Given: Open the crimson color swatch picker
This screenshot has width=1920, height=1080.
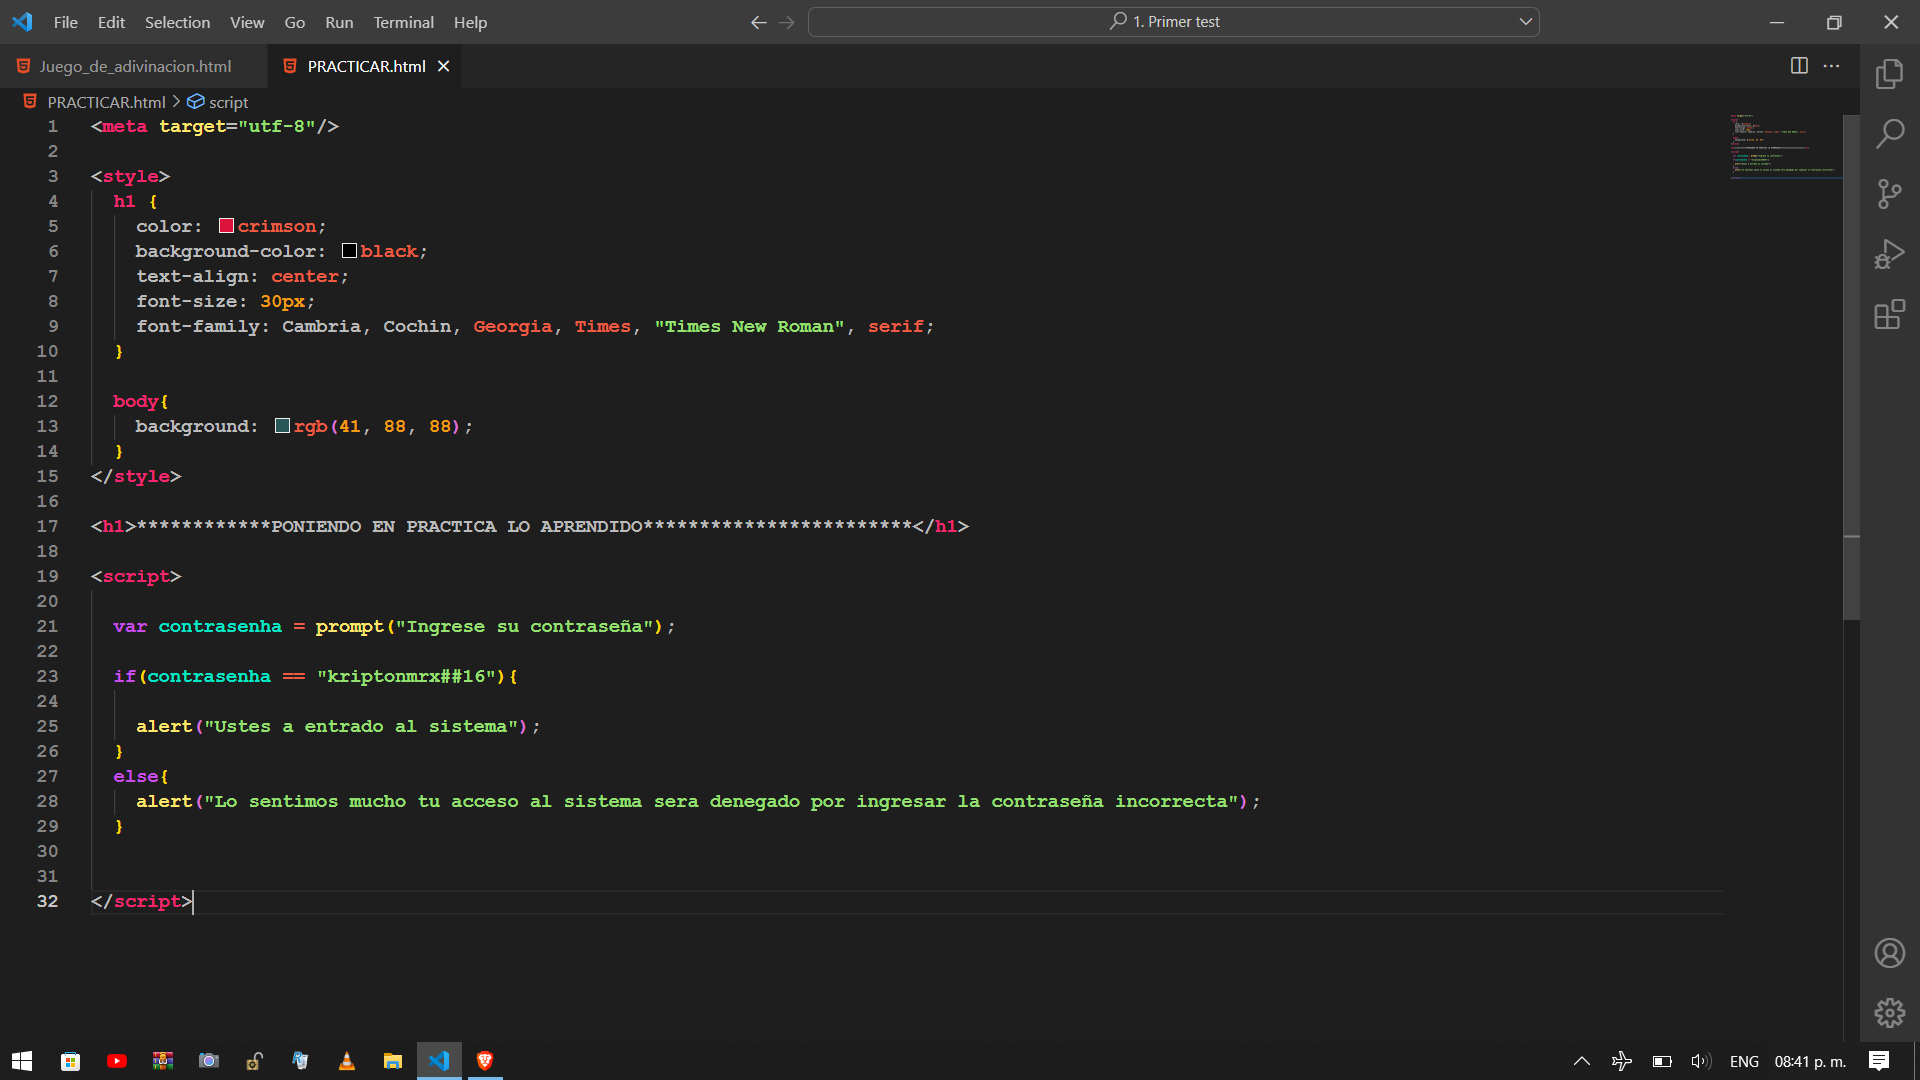Looking at the screenshot, I should tap(227, 226).
